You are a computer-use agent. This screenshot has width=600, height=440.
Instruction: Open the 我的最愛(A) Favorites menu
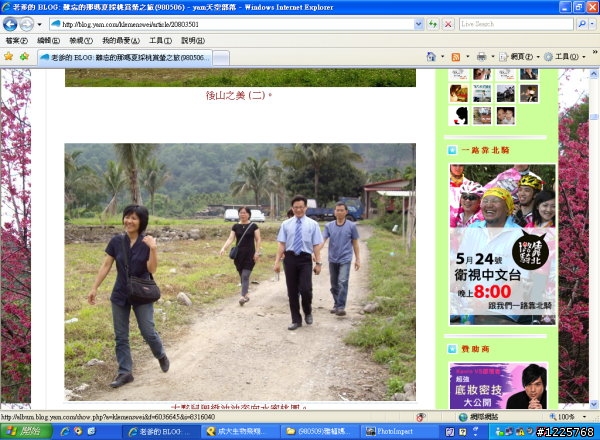(x=121, y=40)
